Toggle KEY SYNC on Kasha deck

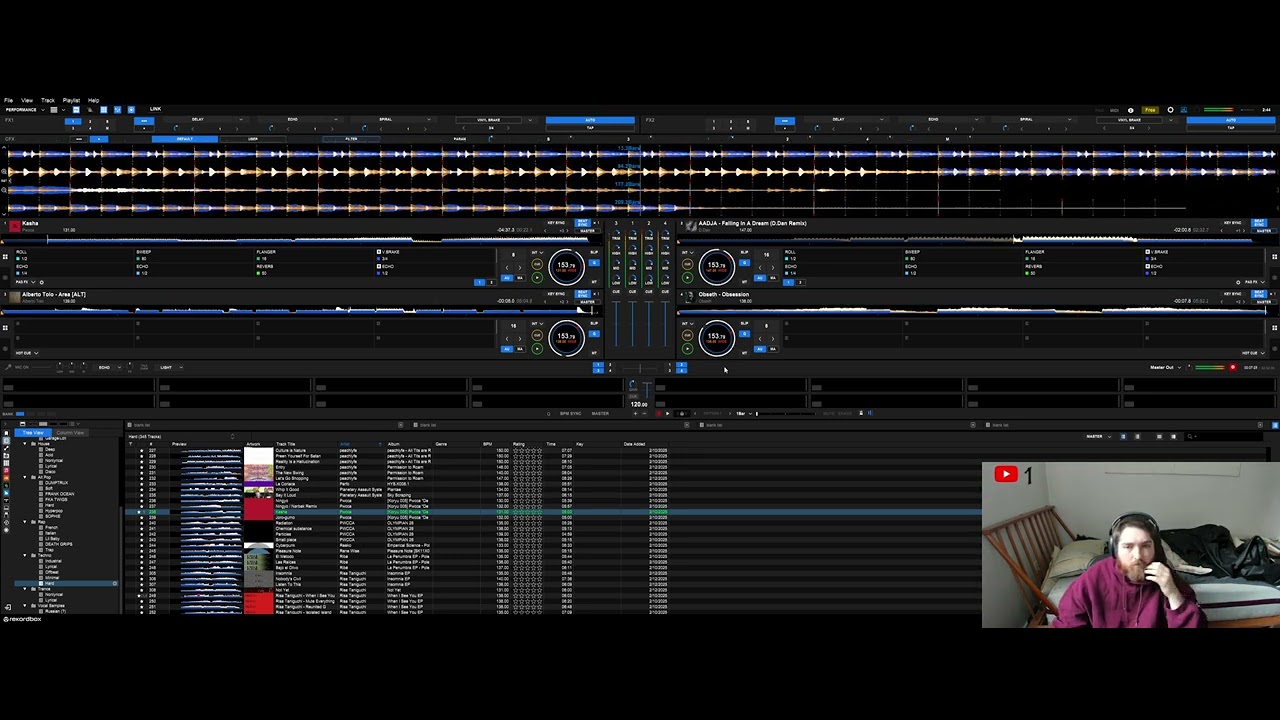556,223
